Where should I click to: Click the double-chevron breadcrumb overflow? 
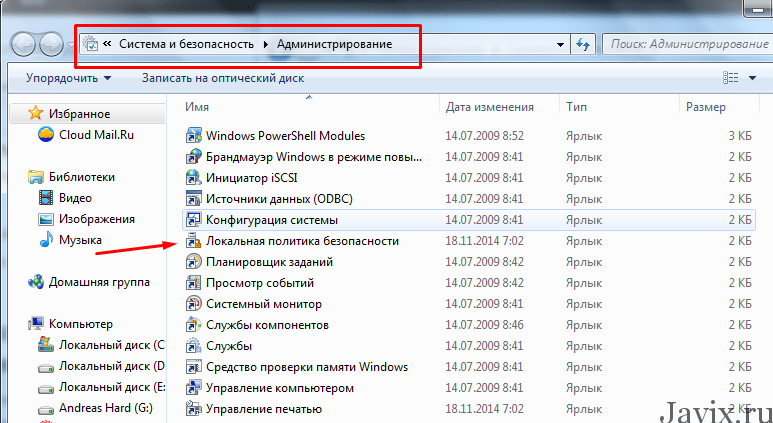point(107,44)
